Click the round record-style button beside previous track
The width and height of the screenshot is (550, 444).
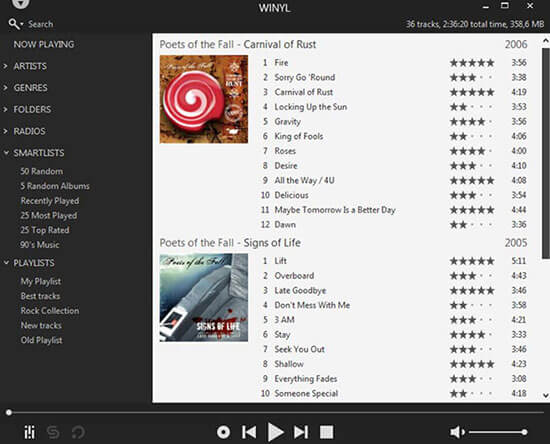(223, 432)
